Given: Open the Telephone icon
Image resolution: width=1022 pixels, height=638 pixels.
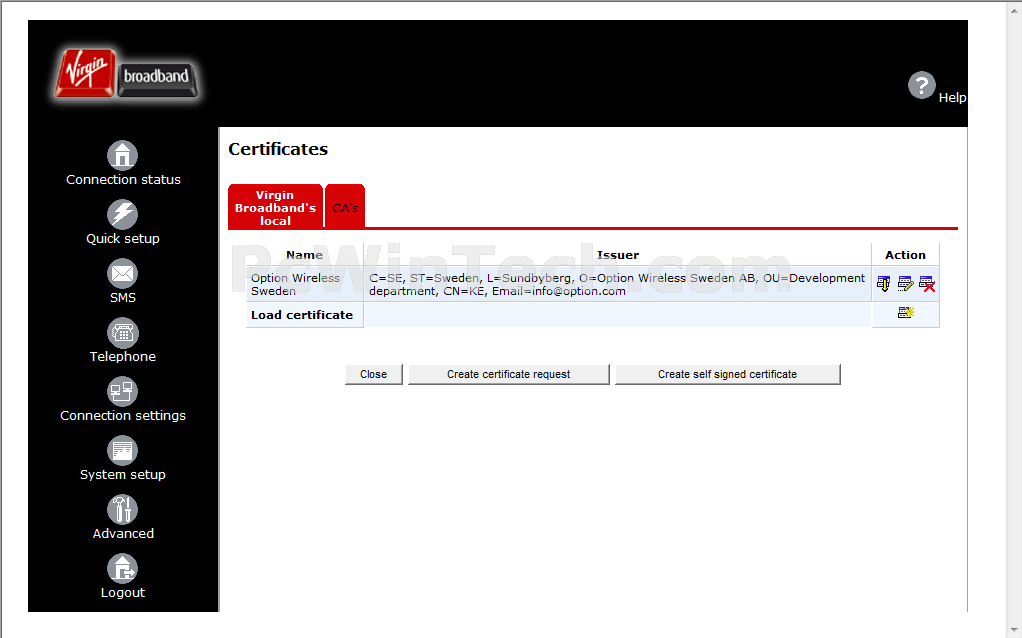Looking at the screenshot, I should (123, 332).
